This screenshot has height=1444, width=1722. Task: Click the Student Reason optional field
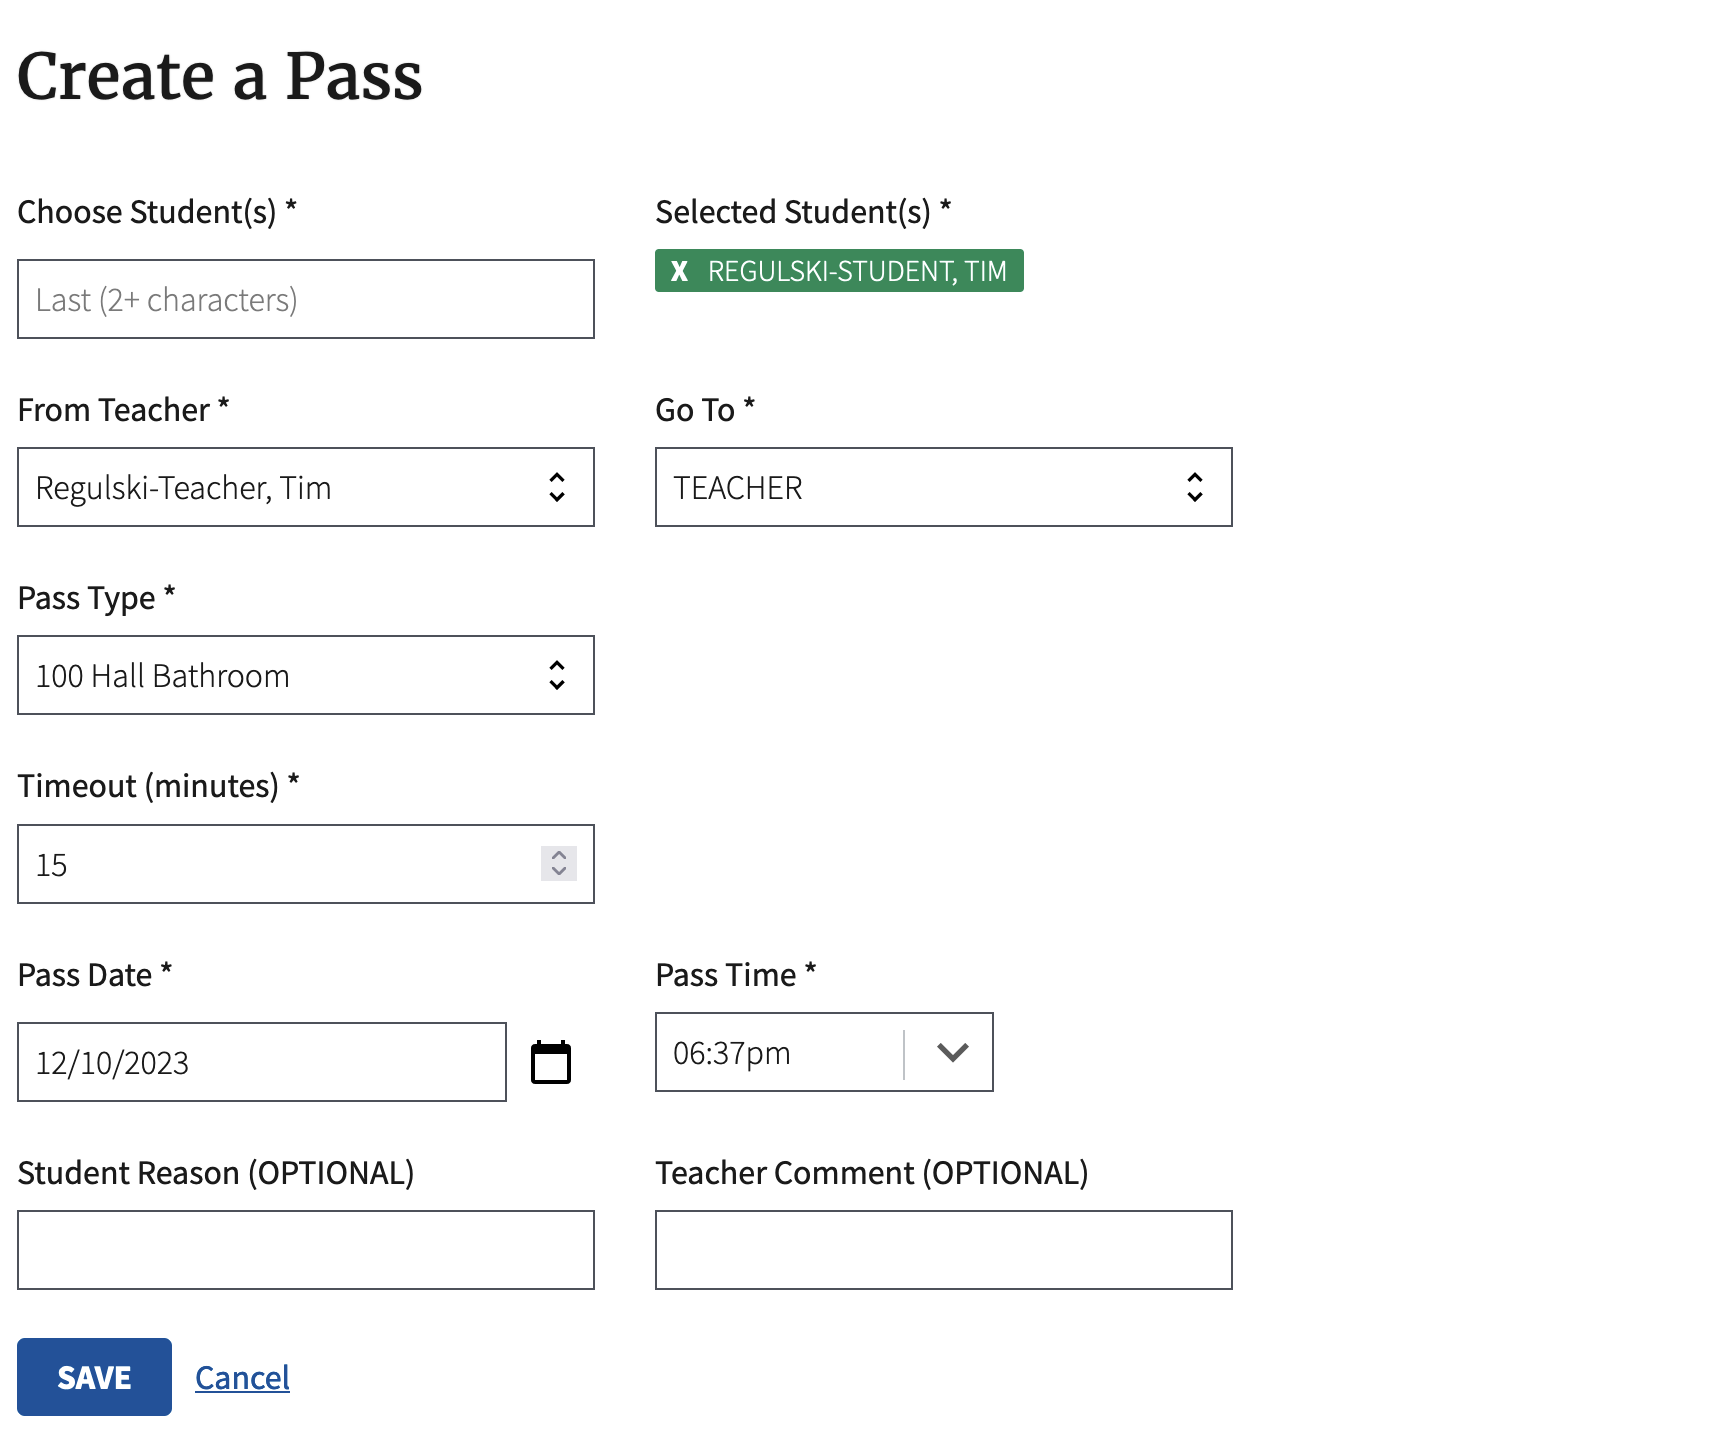click(306, 1250)
